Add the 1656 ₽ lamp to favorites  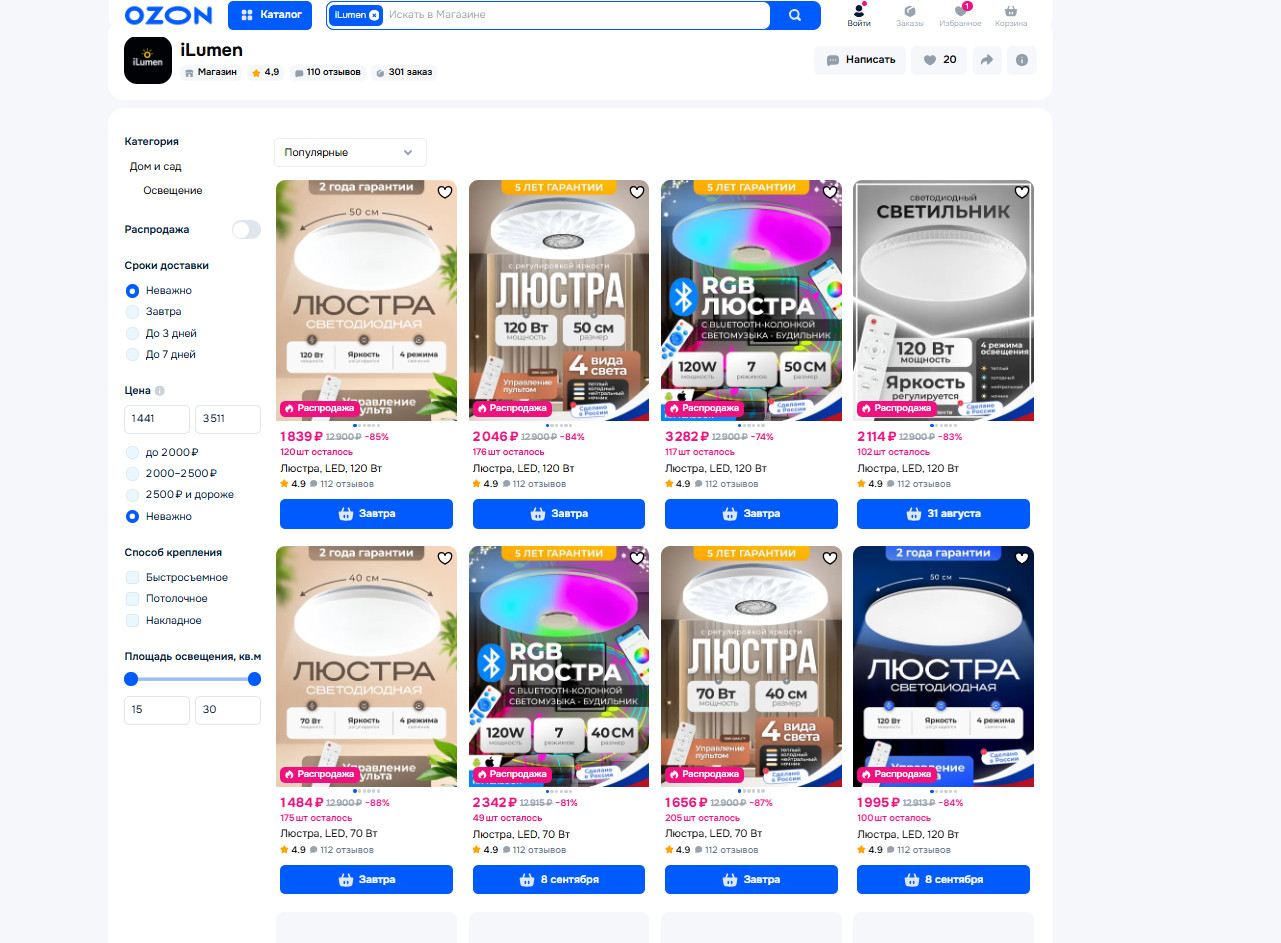[x=829, y=559]
